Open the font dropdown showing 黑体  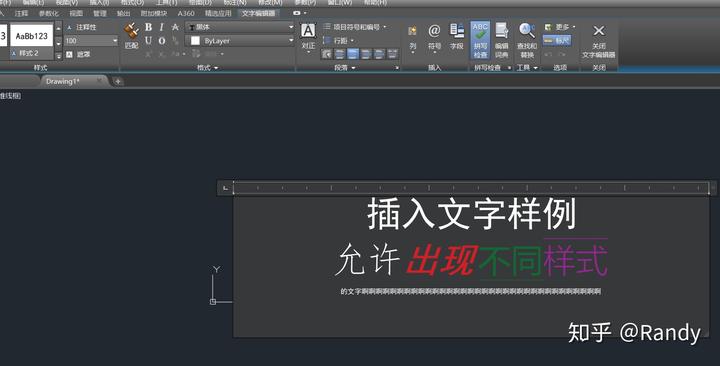click(239, 27)
